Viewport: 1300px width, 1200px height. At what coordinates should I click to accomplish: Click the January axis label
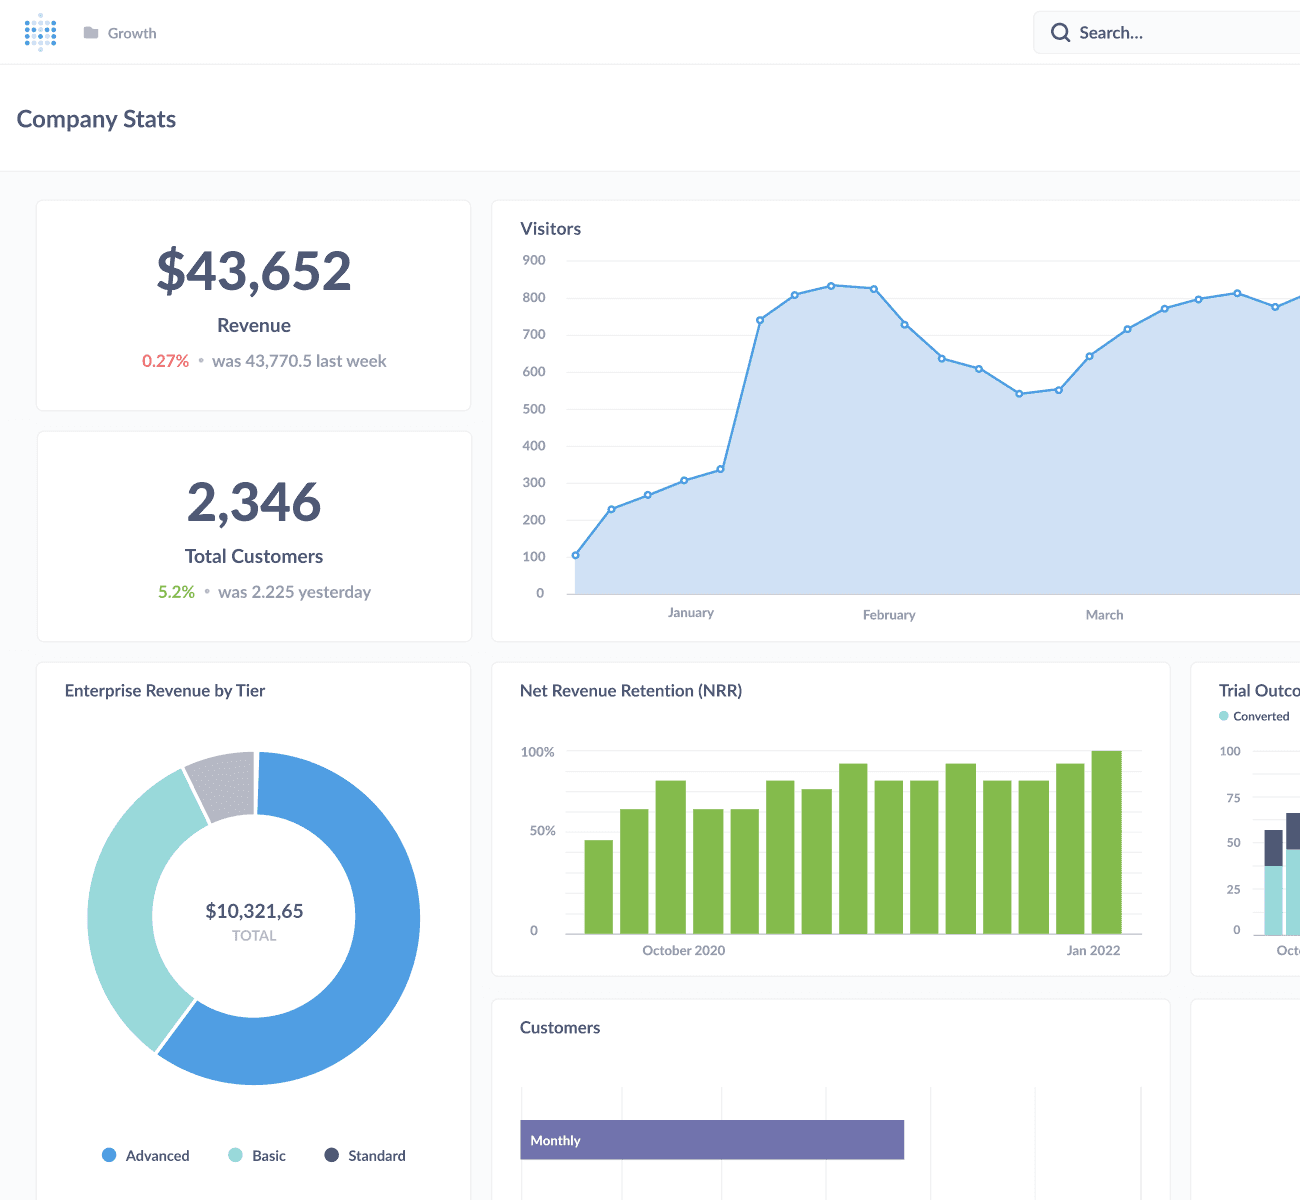tap(691, 613)
